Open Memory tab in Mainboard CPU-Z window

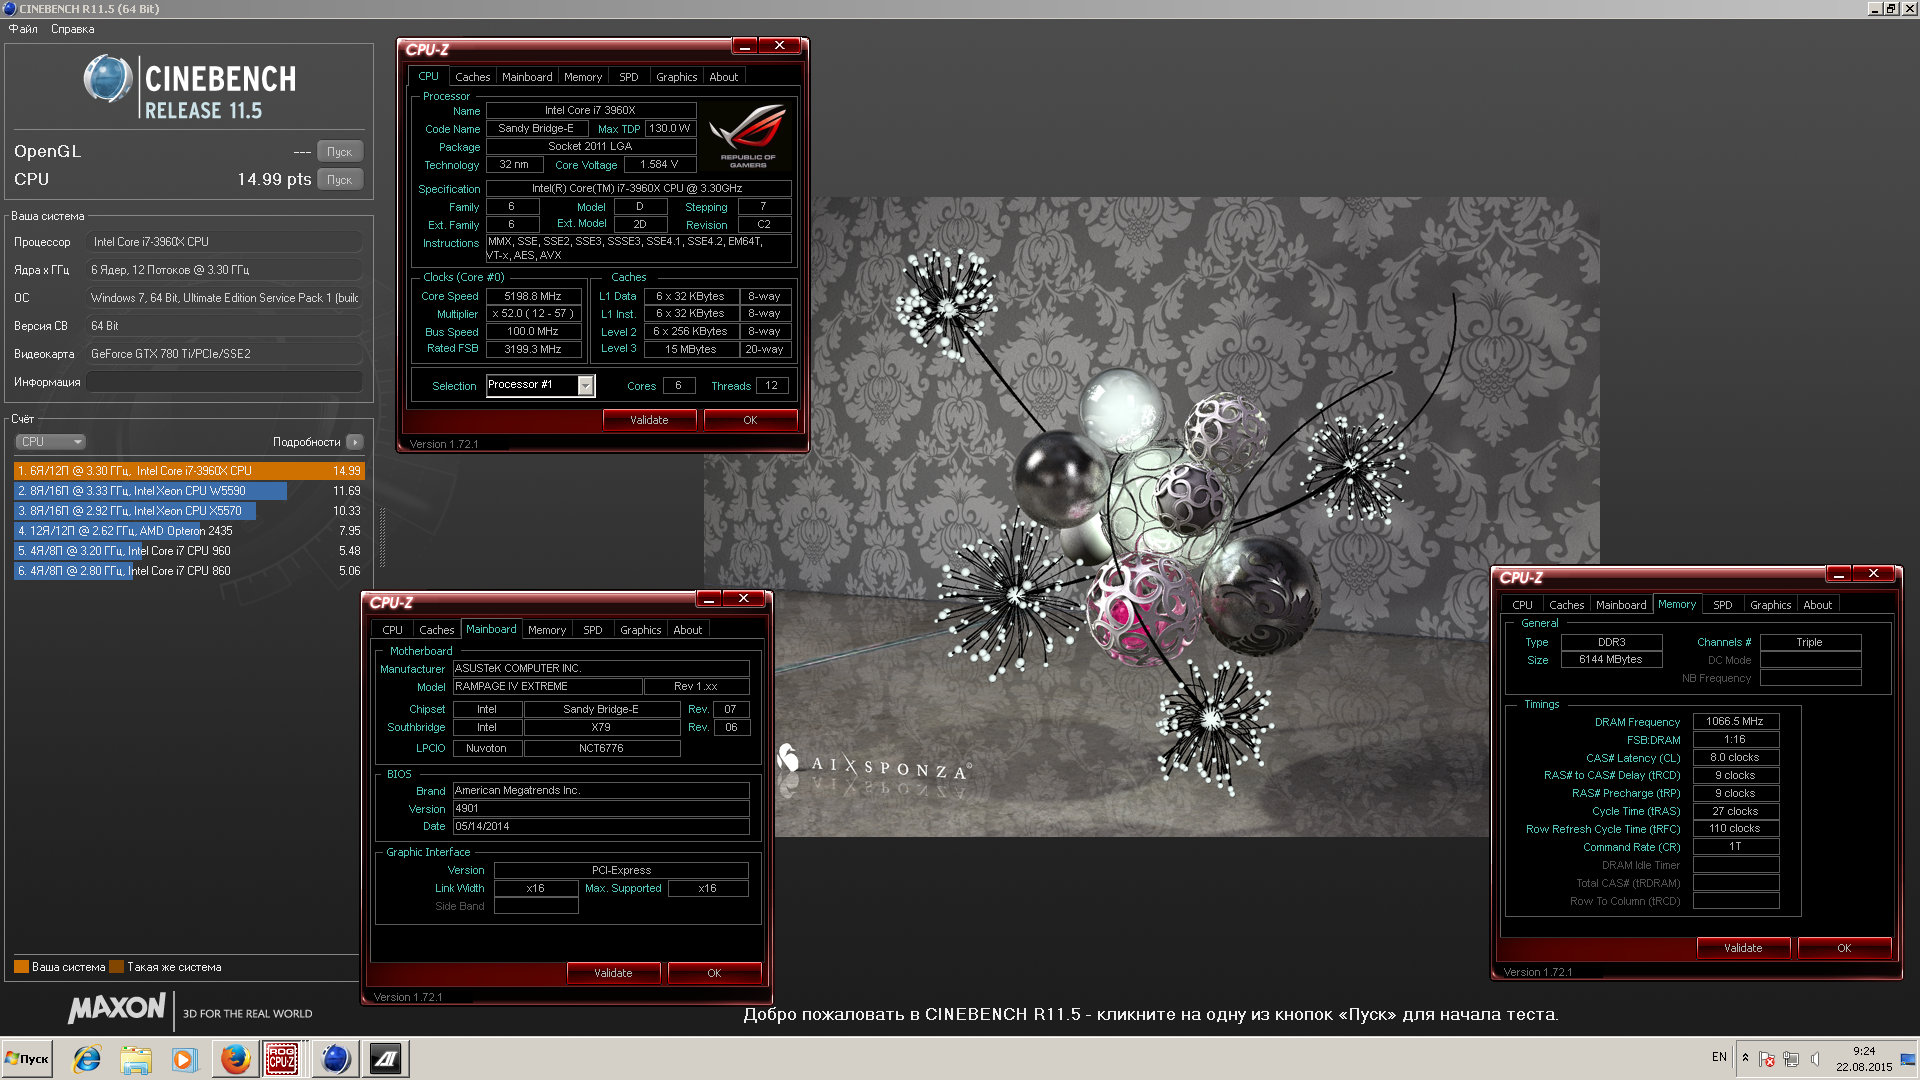point(547,630)
